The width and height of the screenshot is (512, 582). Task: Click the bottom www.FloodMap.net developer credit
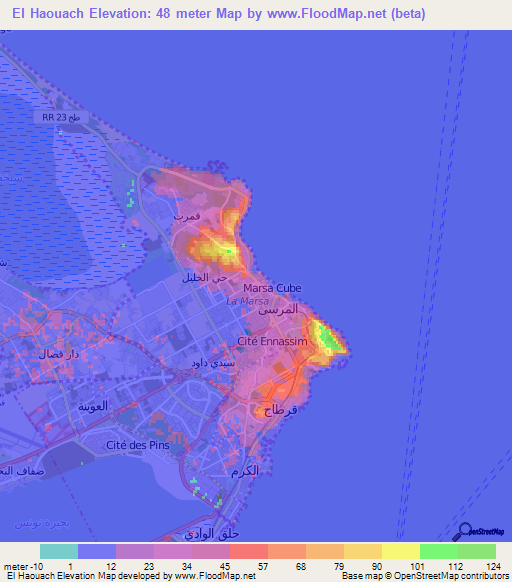click(215, 576)
